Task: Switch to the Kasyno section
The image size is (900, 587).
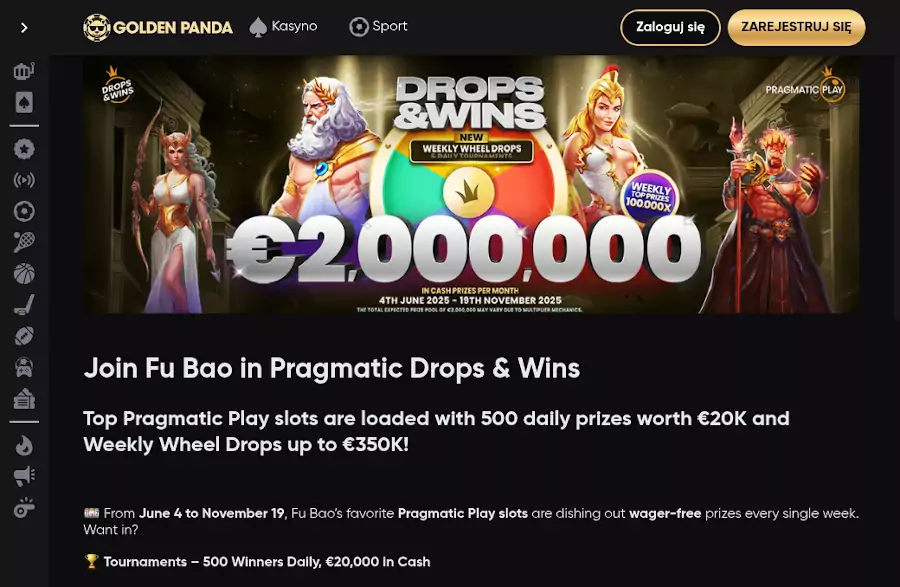Action: (283, 26)
